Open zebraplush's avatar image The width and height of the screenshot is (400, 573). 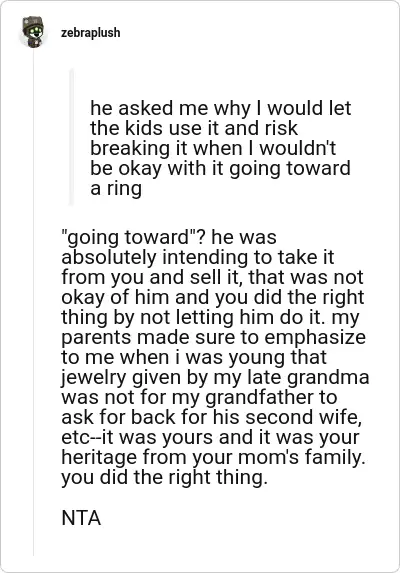pos(33,32)
